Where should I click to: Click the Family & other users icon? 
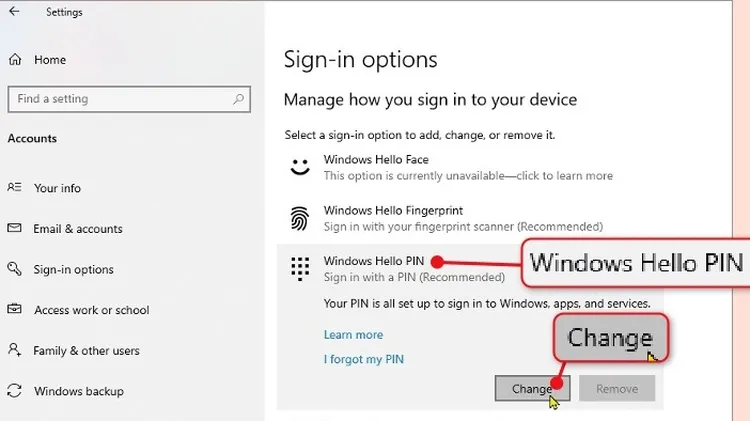point(15,351)
